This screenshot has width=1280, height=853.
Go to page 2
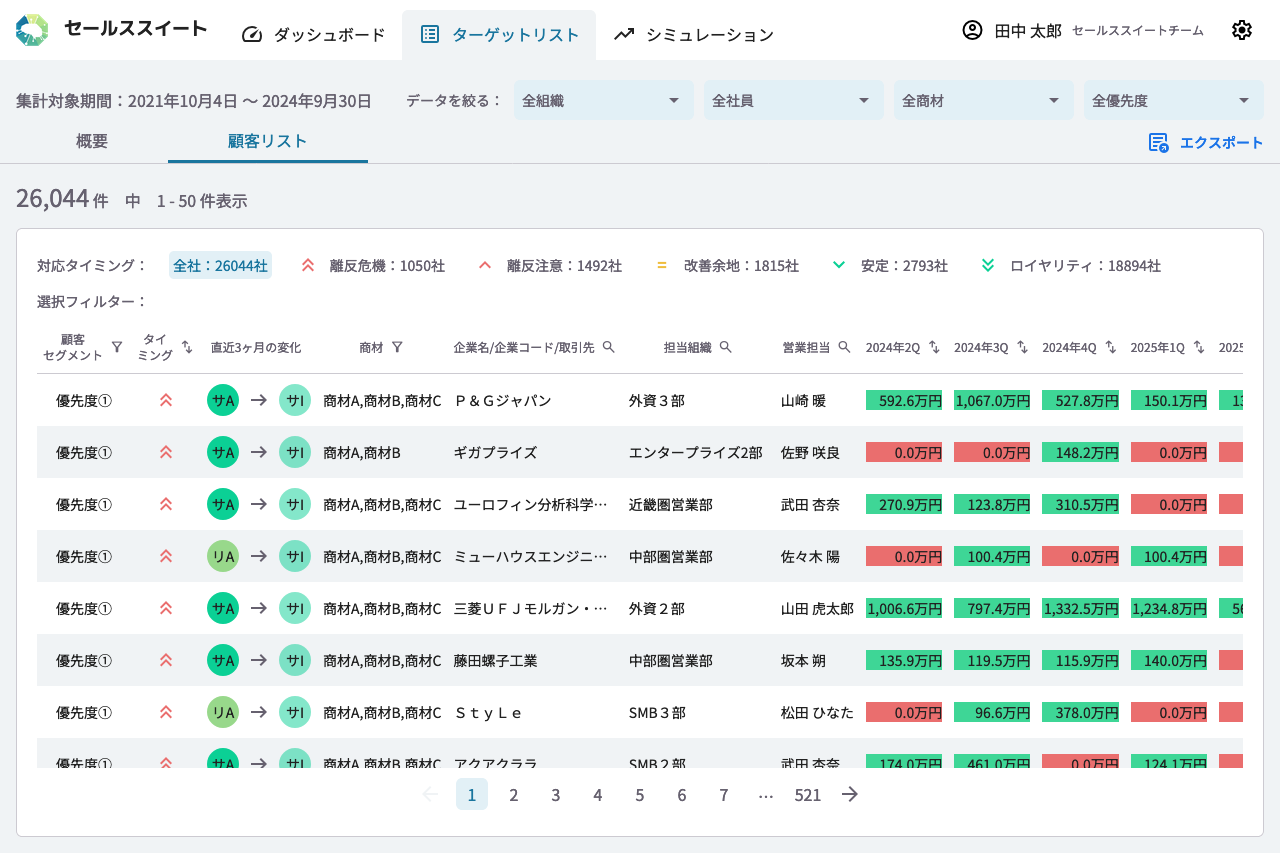pyautogui.click(x=514, y=794)
